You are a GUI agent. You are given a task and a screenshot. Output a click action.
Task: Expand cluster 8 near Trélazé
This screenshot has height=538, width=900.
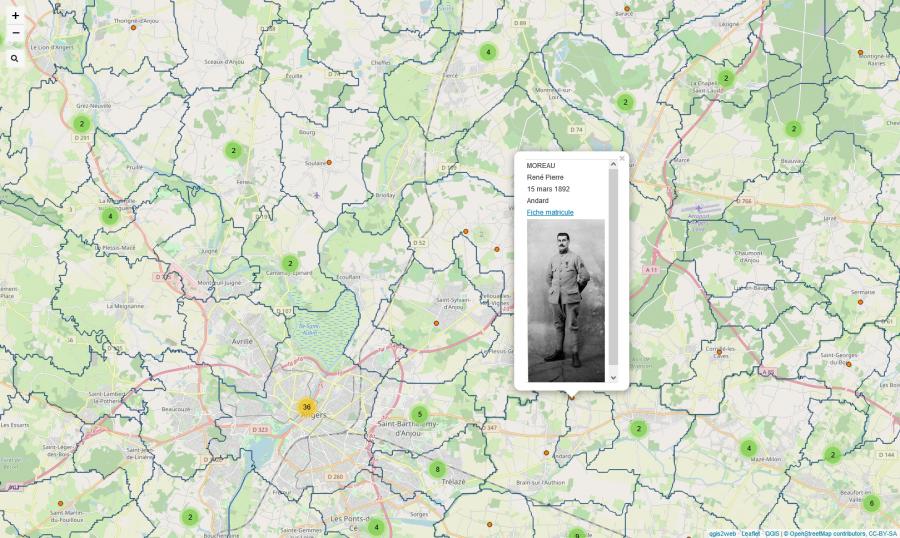click(x=437, y=469)
